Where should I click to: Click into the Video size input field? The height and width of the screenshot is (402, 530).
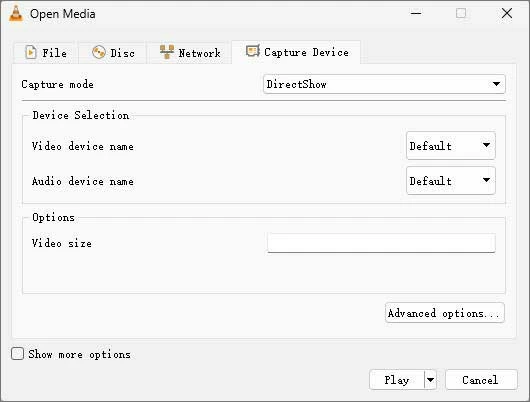click(381, 243)
